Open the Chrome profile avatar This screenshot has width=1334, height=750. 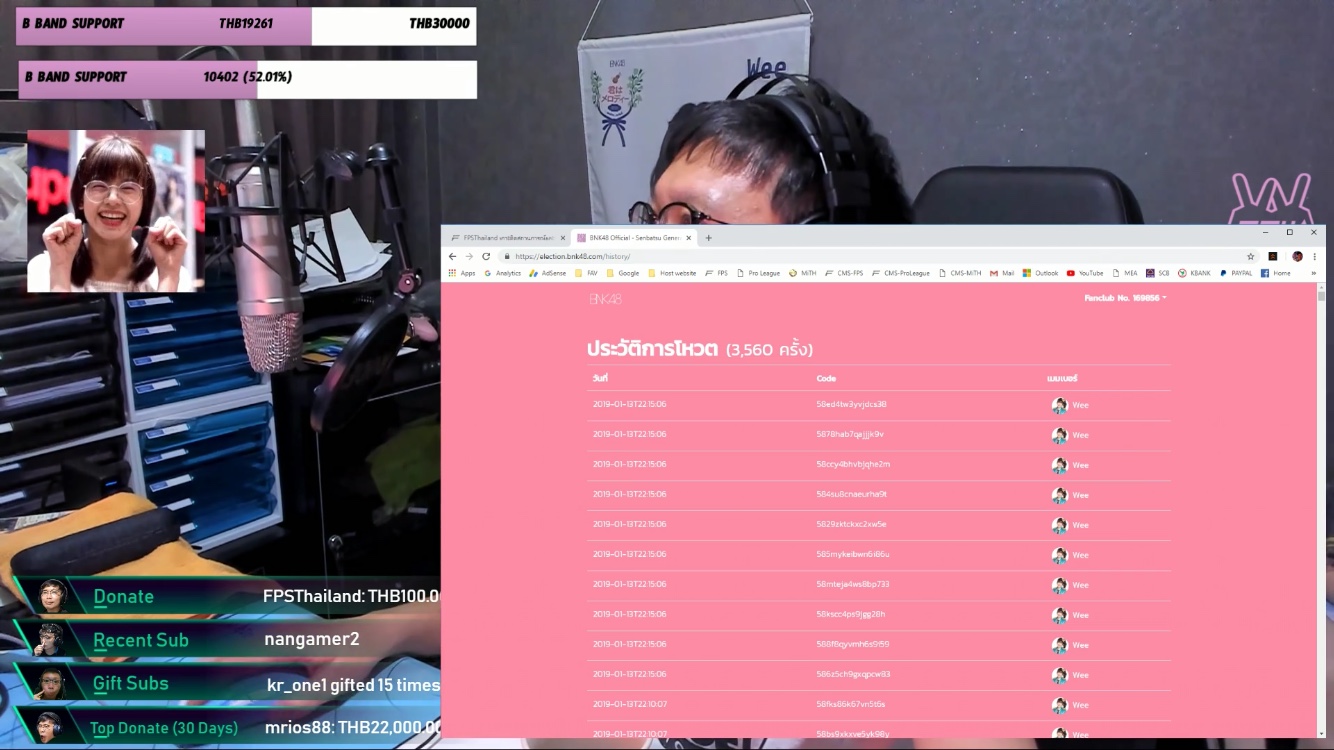coord(1297,256)
